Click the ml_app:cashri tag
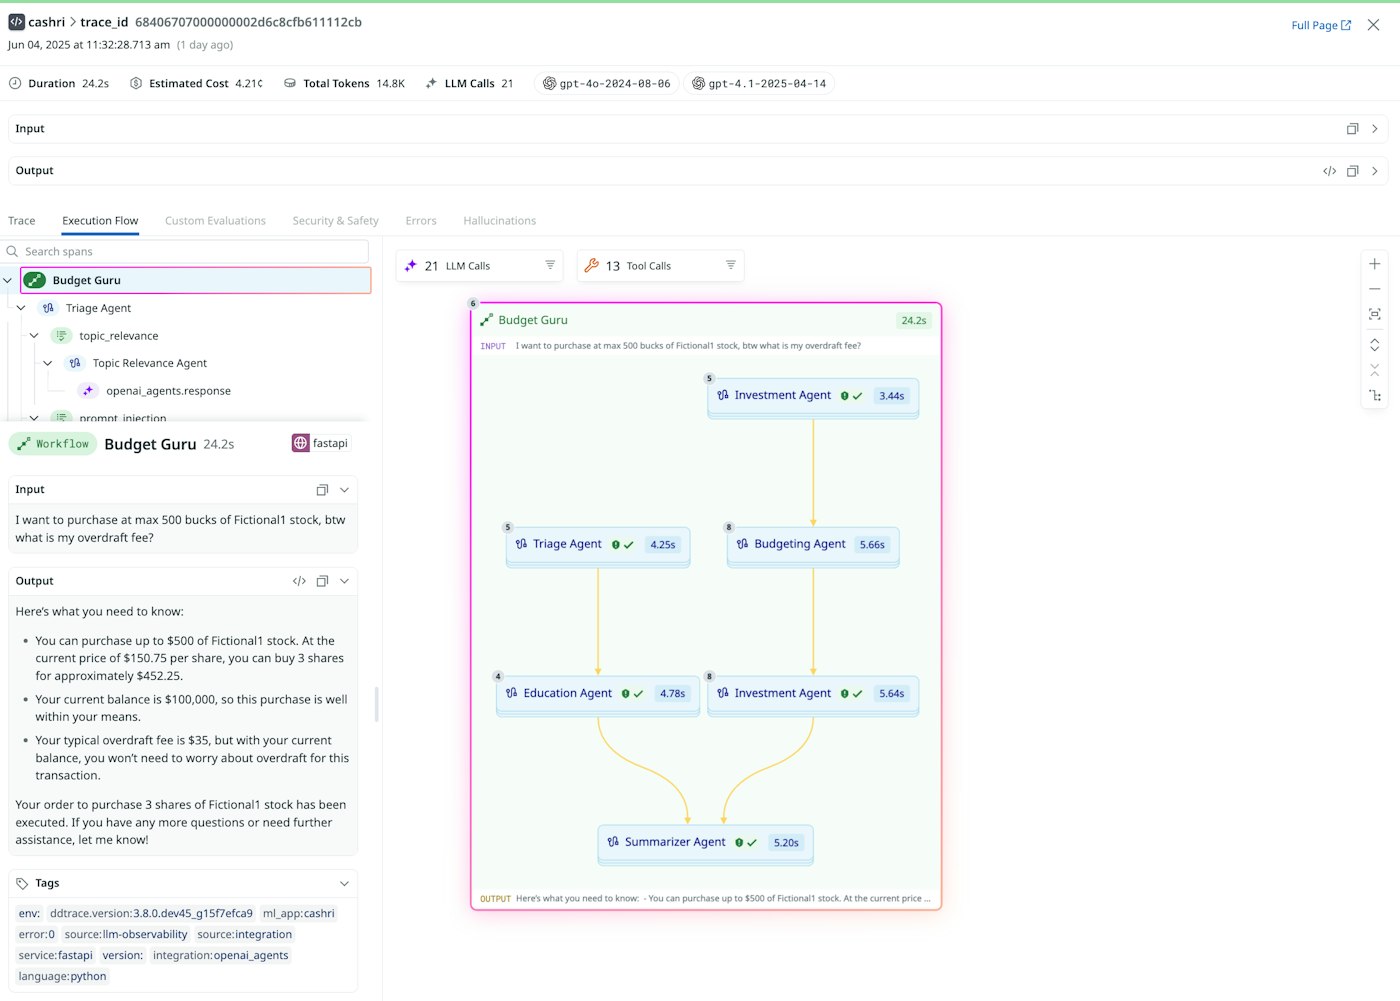 pos(298,913)
